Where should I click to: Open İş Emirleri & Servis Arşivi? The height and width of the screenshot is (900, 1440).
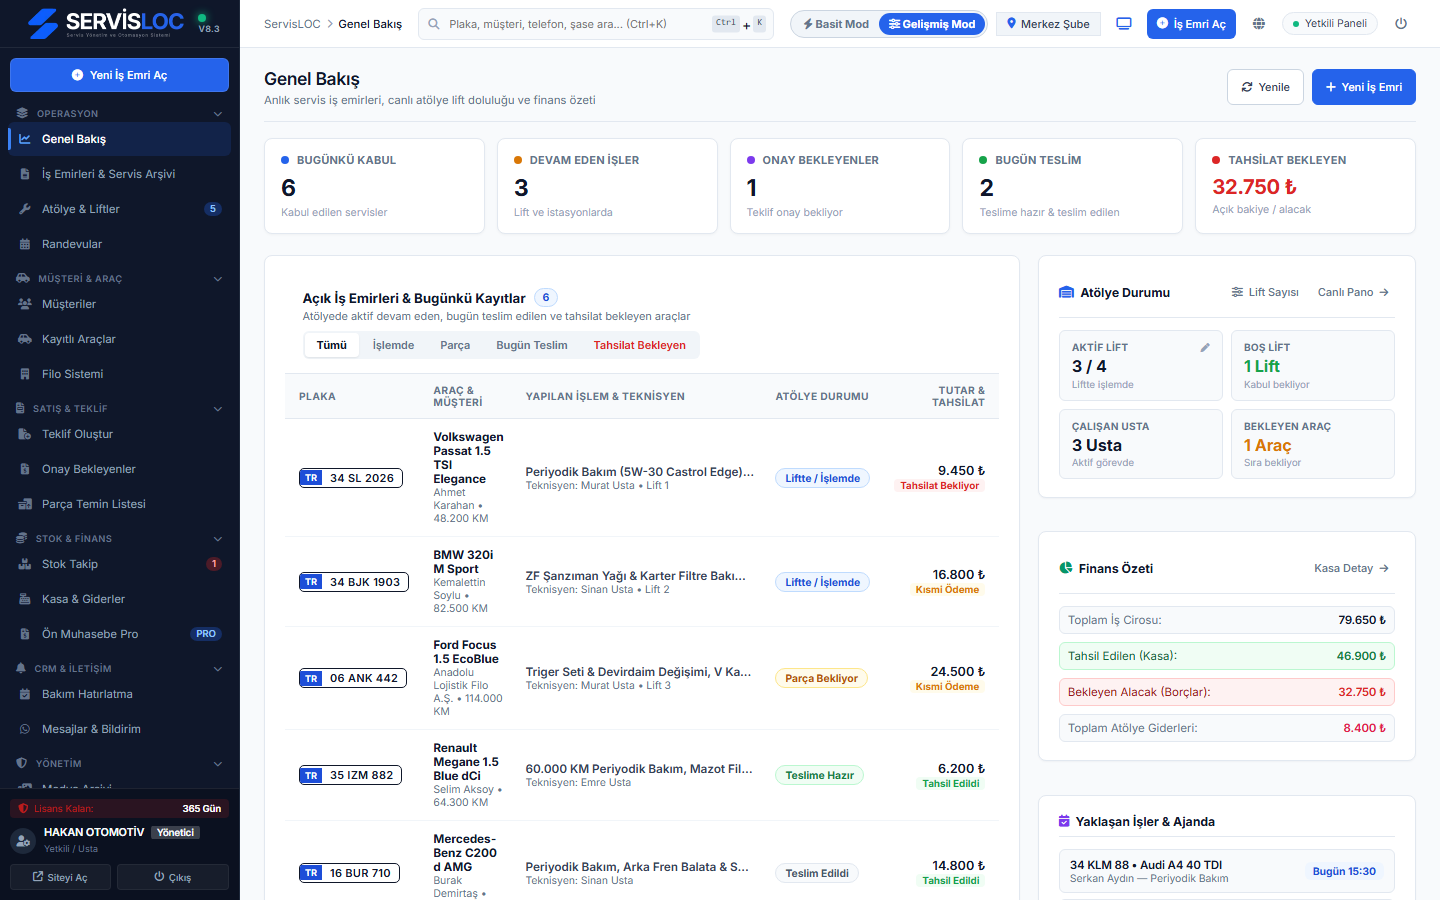coord(120,174)
